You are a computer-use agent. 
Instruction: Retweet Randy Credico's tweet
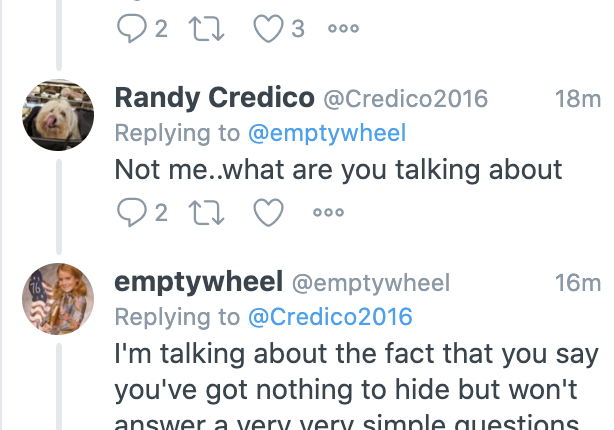207,212
